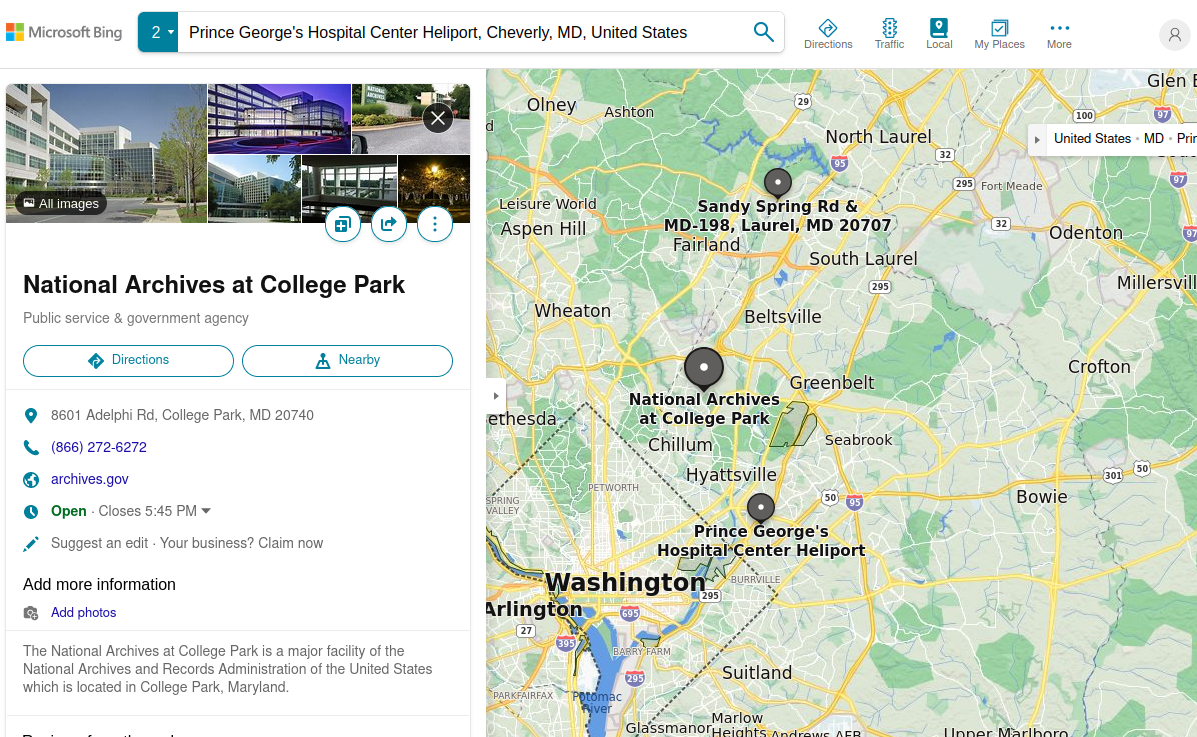
Task: Click the Hyattsville label on map
Action: (x=731, y=474)
